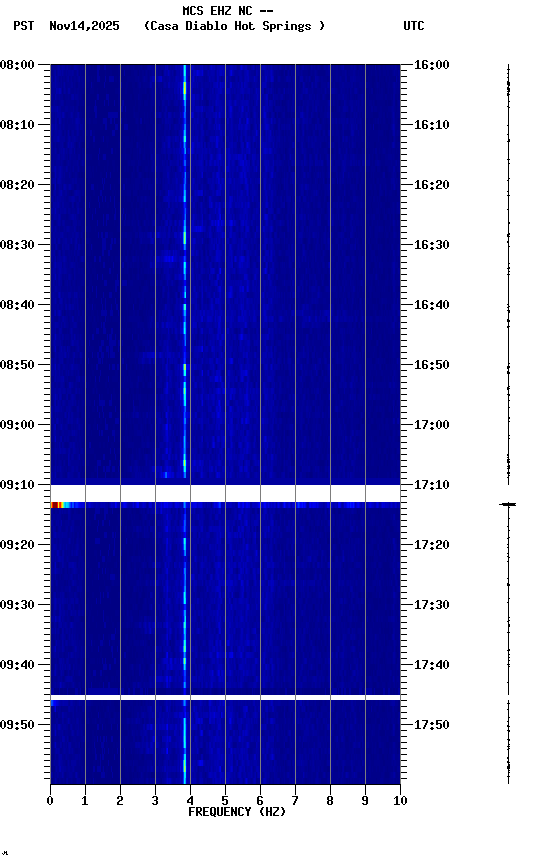
Task: Click the UTC timezone label
Action: [x=414, y=26]
